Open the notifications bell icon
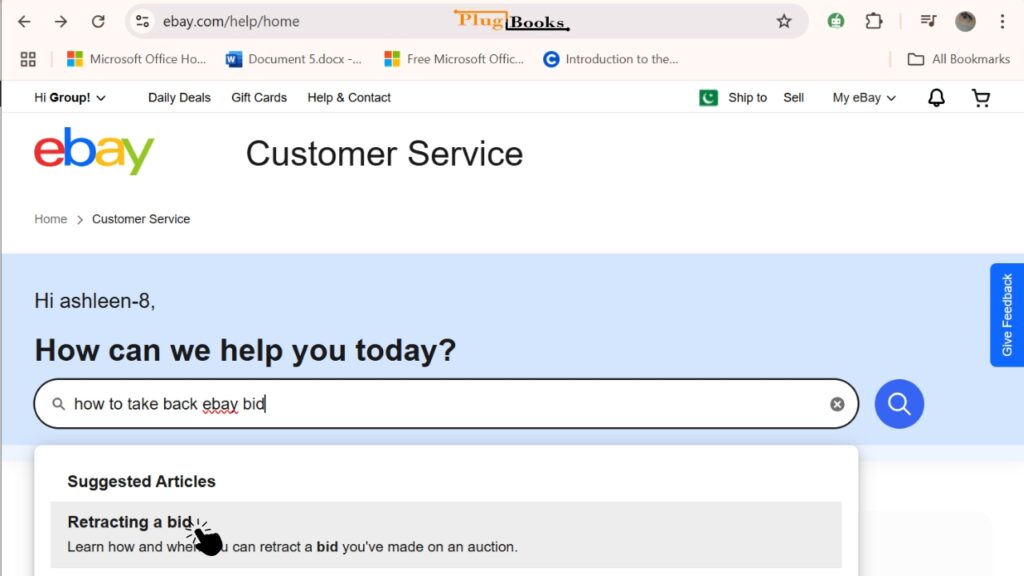The height and width of the screenshot is (576, 1024). [936, 98]
